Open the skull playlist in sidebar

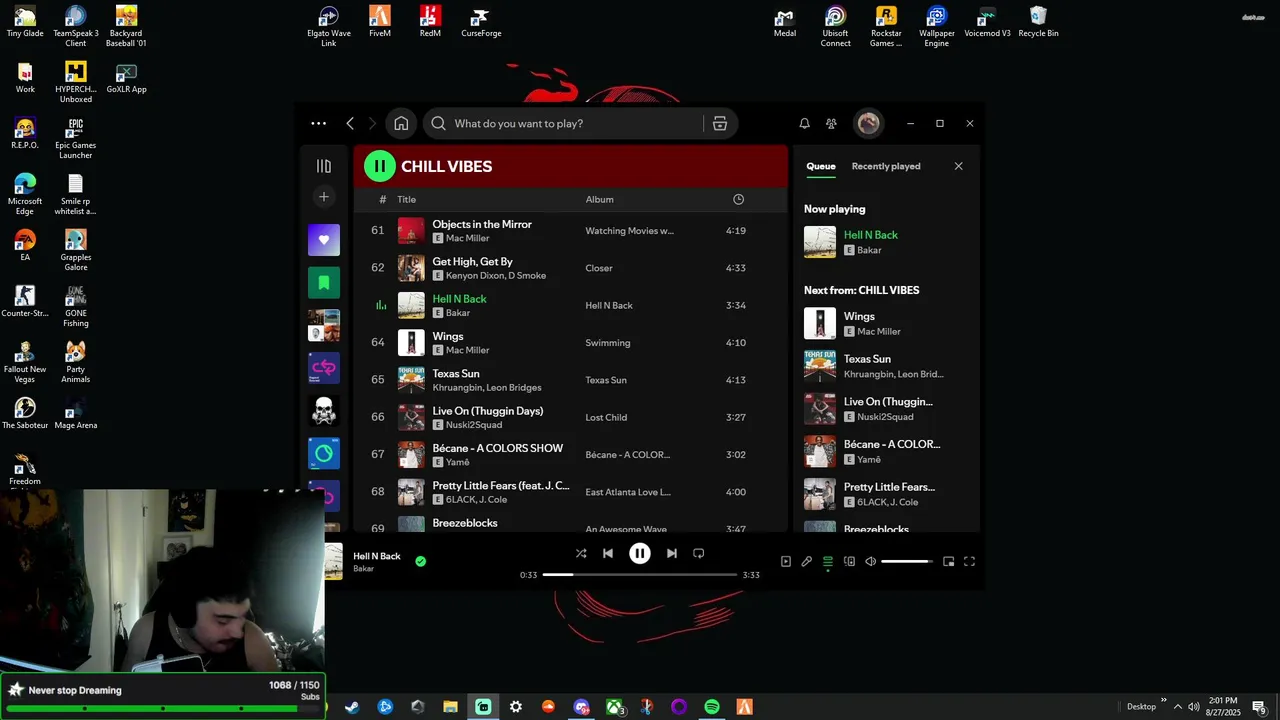[324, 411]
